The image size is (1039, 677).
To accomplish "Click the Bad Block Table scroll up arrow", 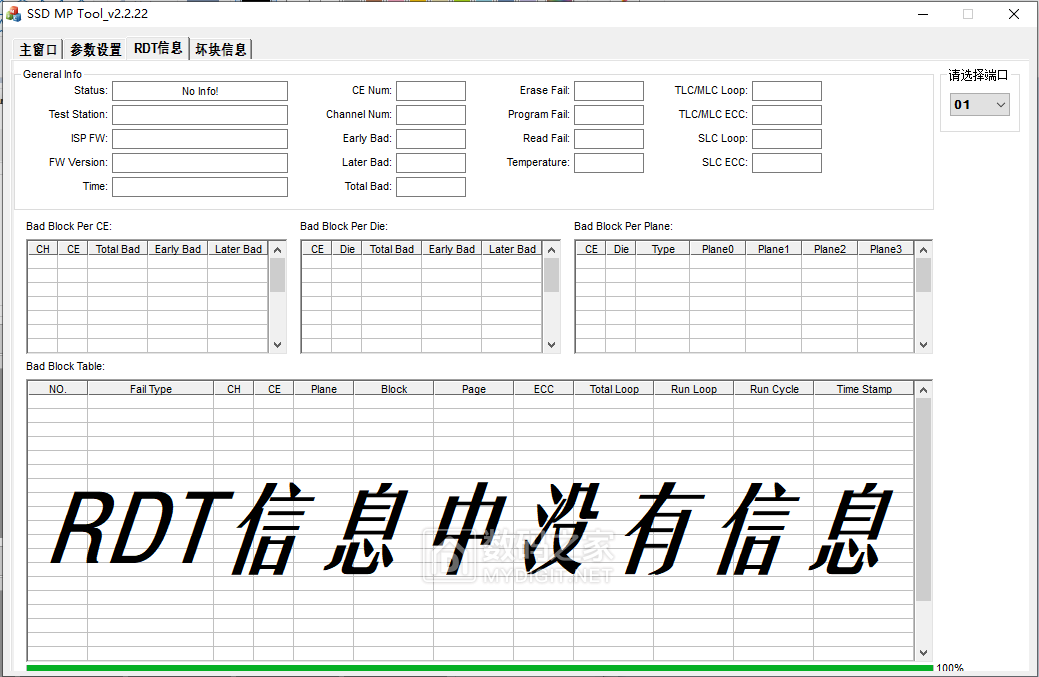I will (x=923, y=389).
